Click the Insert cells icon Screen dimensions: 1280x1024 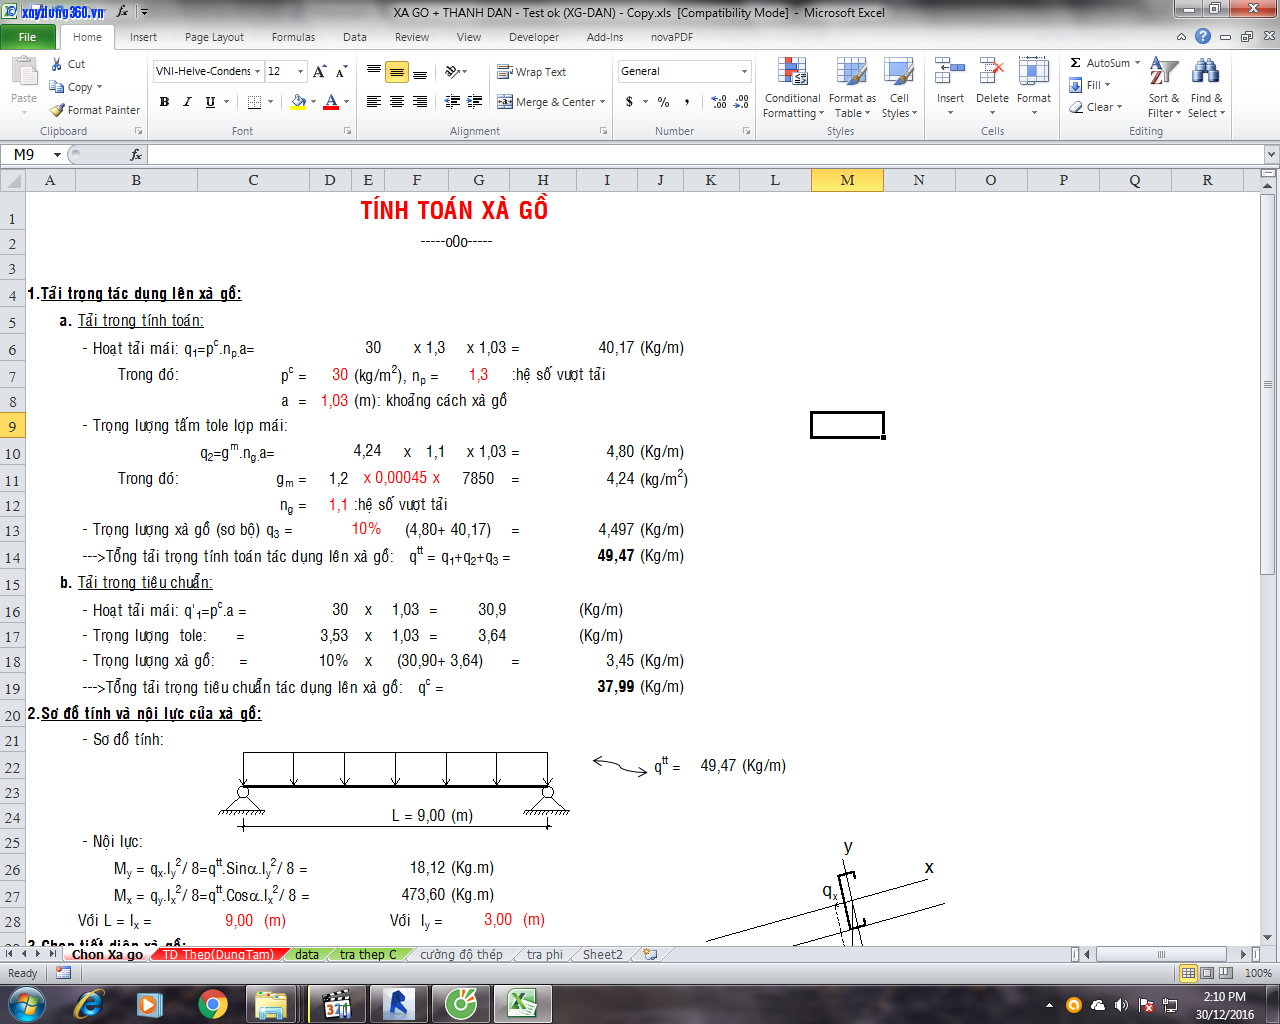[949, 73]
